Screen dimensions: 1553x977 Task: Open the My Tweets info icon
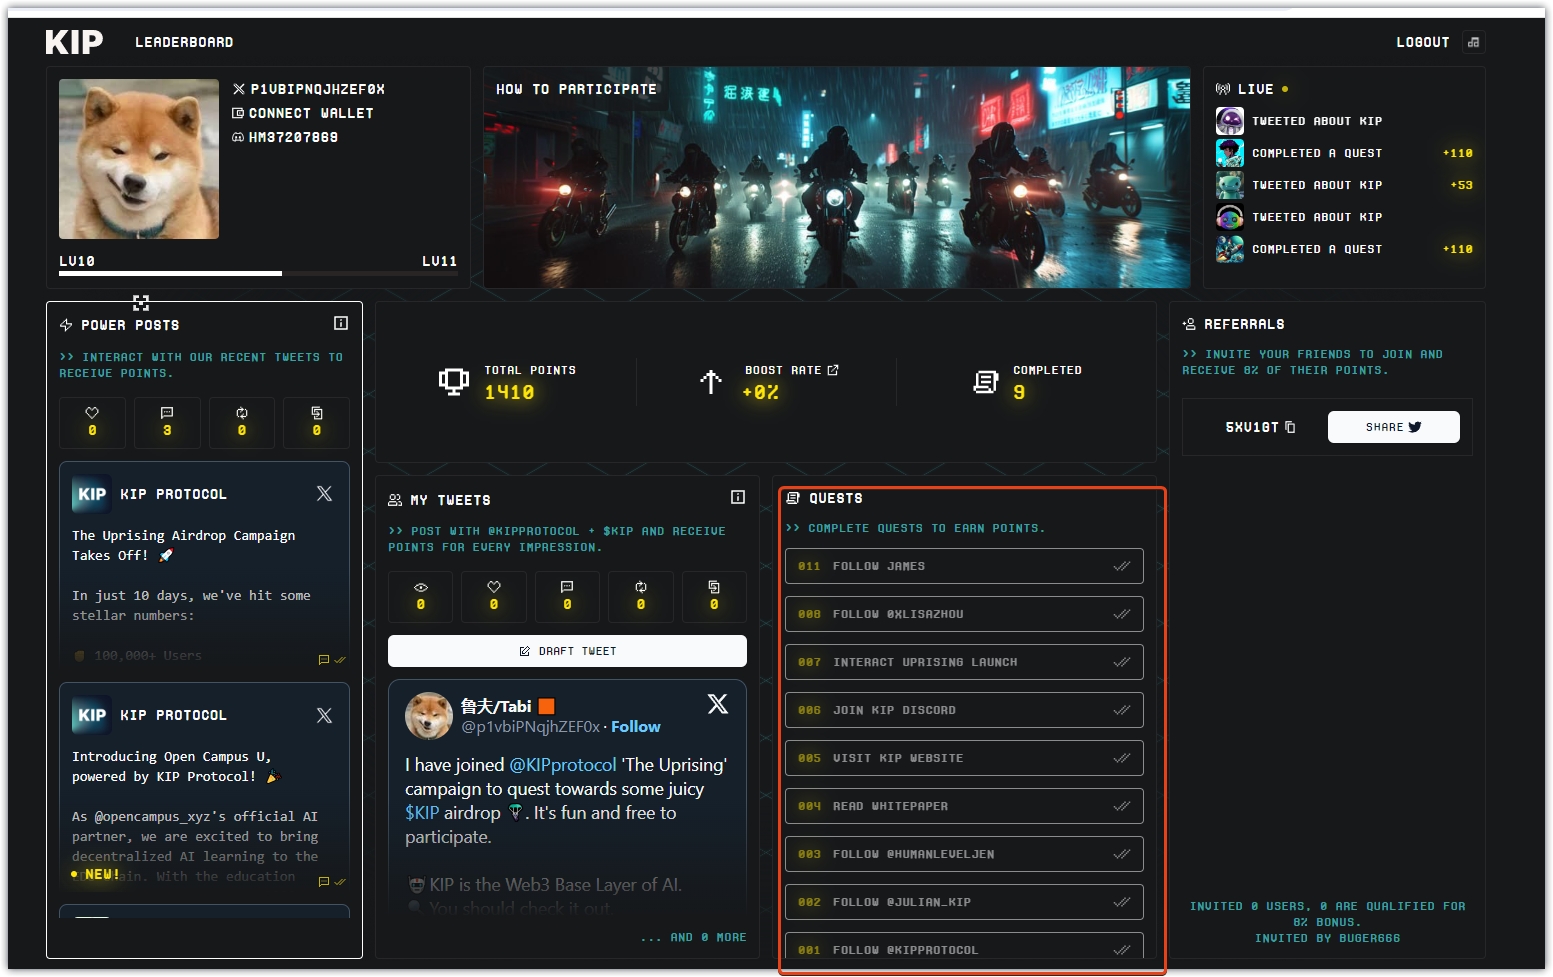[738, 497]
